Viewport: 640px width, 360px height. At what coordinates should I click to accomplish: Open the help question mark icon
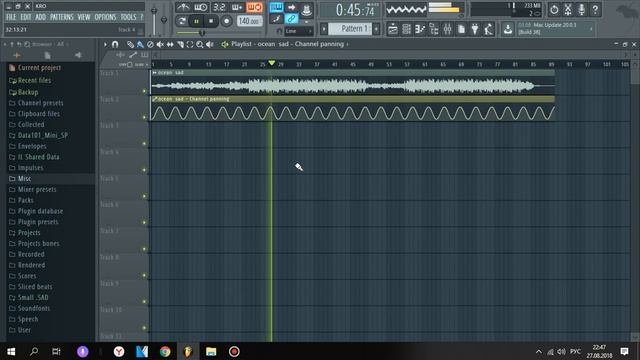click(x=595, y=9)
